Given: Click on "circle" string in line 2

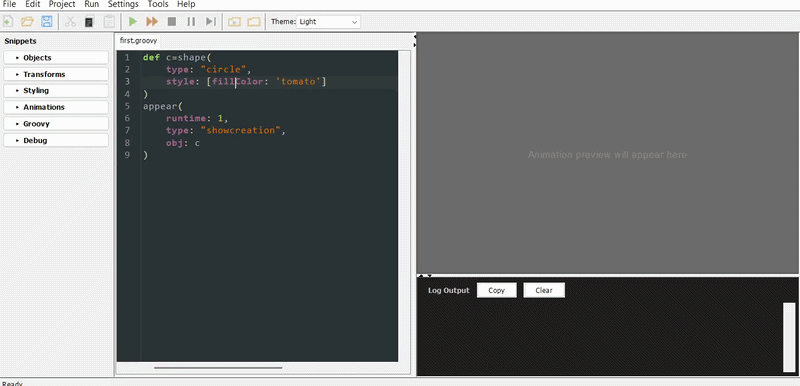Looking at the screenshot, I should coord(223,69).
